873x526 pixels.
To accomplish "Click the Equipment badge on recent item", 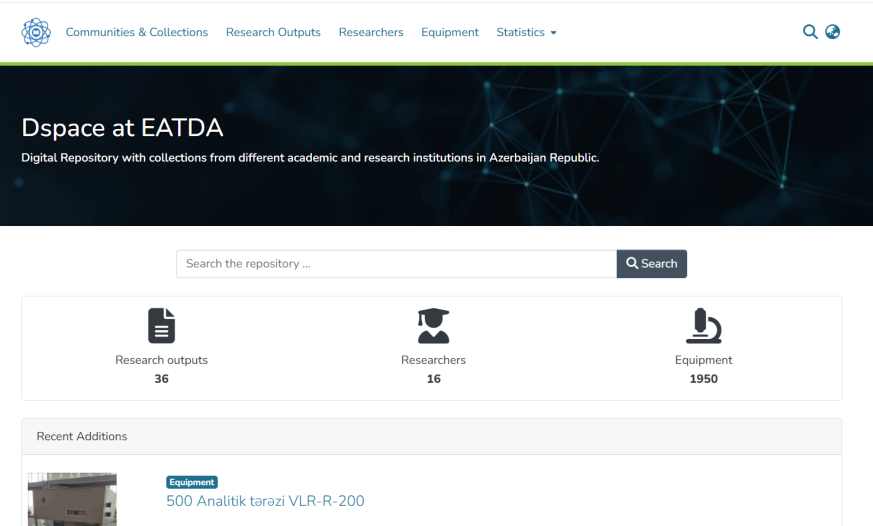I will coord(192,482).
